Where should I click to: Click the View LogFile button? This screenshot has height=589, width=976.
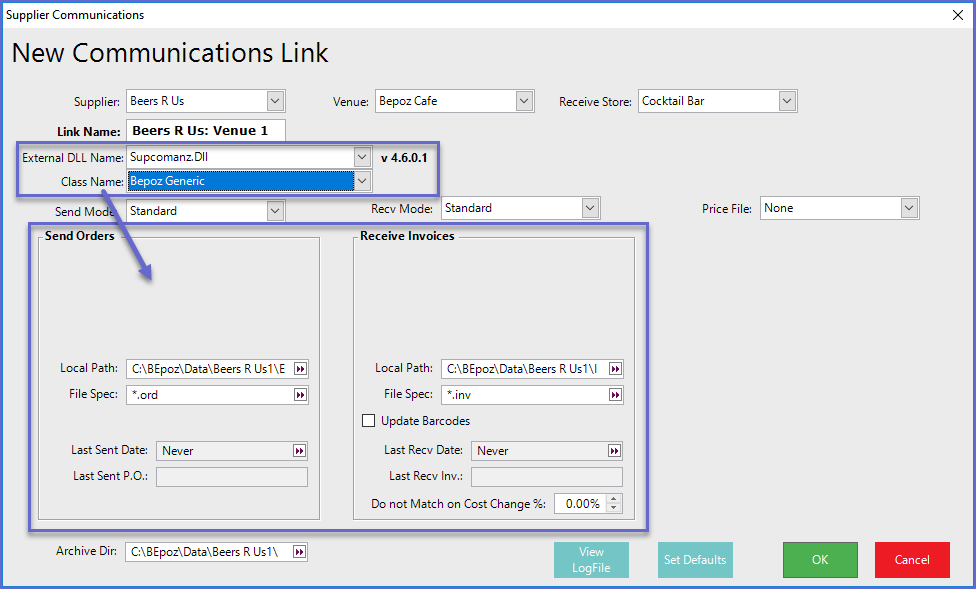coord(591,560)
